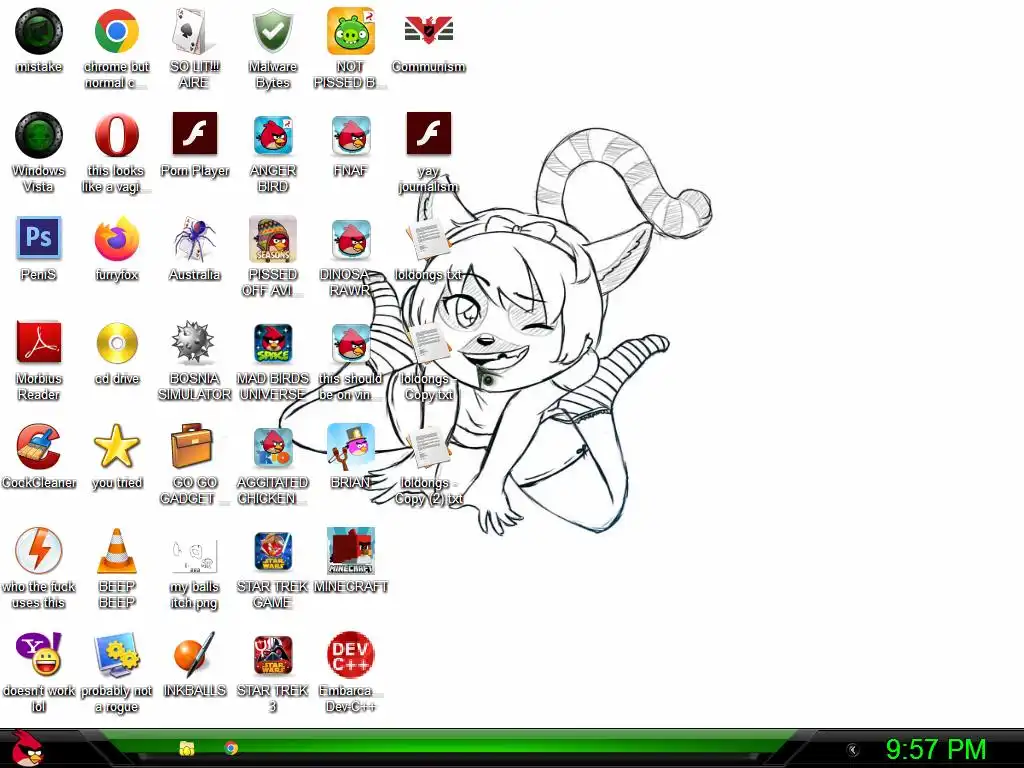This screenshot has height=768, width=1024.
Task: Open the Photoshop Ps desktop icon
Action: 39,238
